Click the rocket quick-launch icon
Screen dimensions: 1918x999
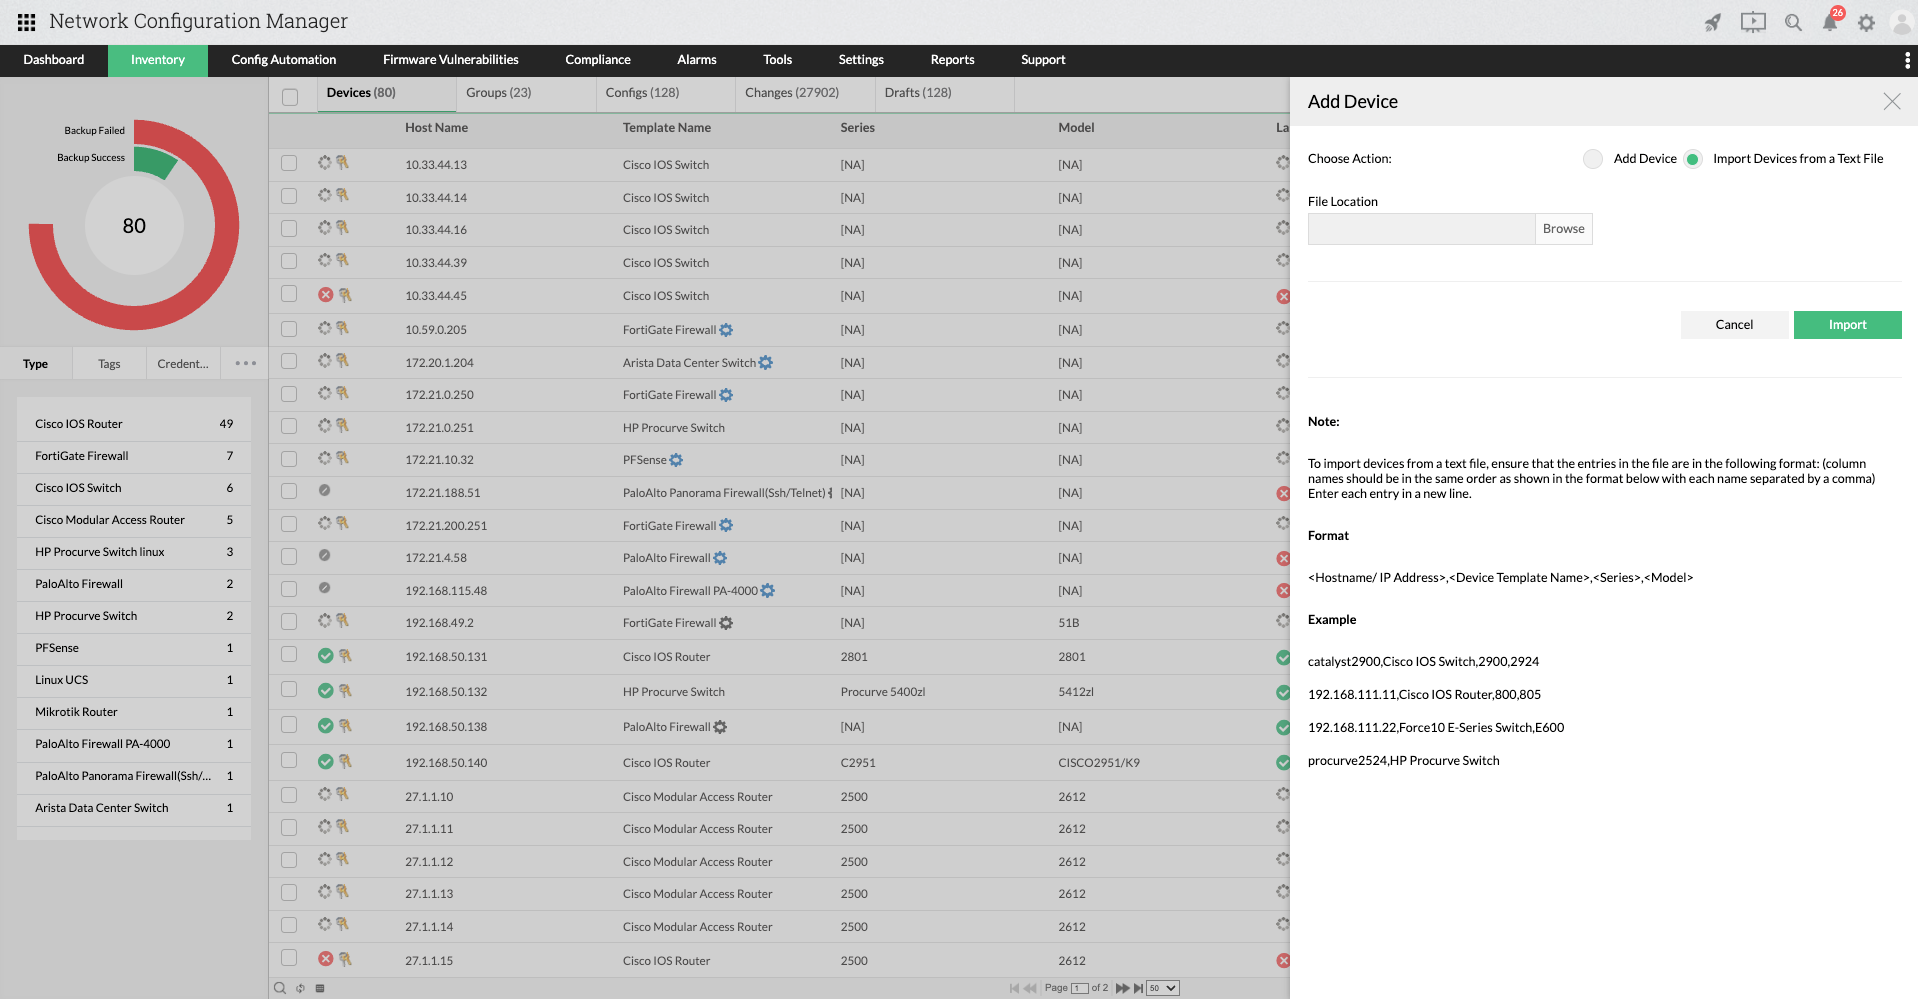click(x=1713, y=22)
